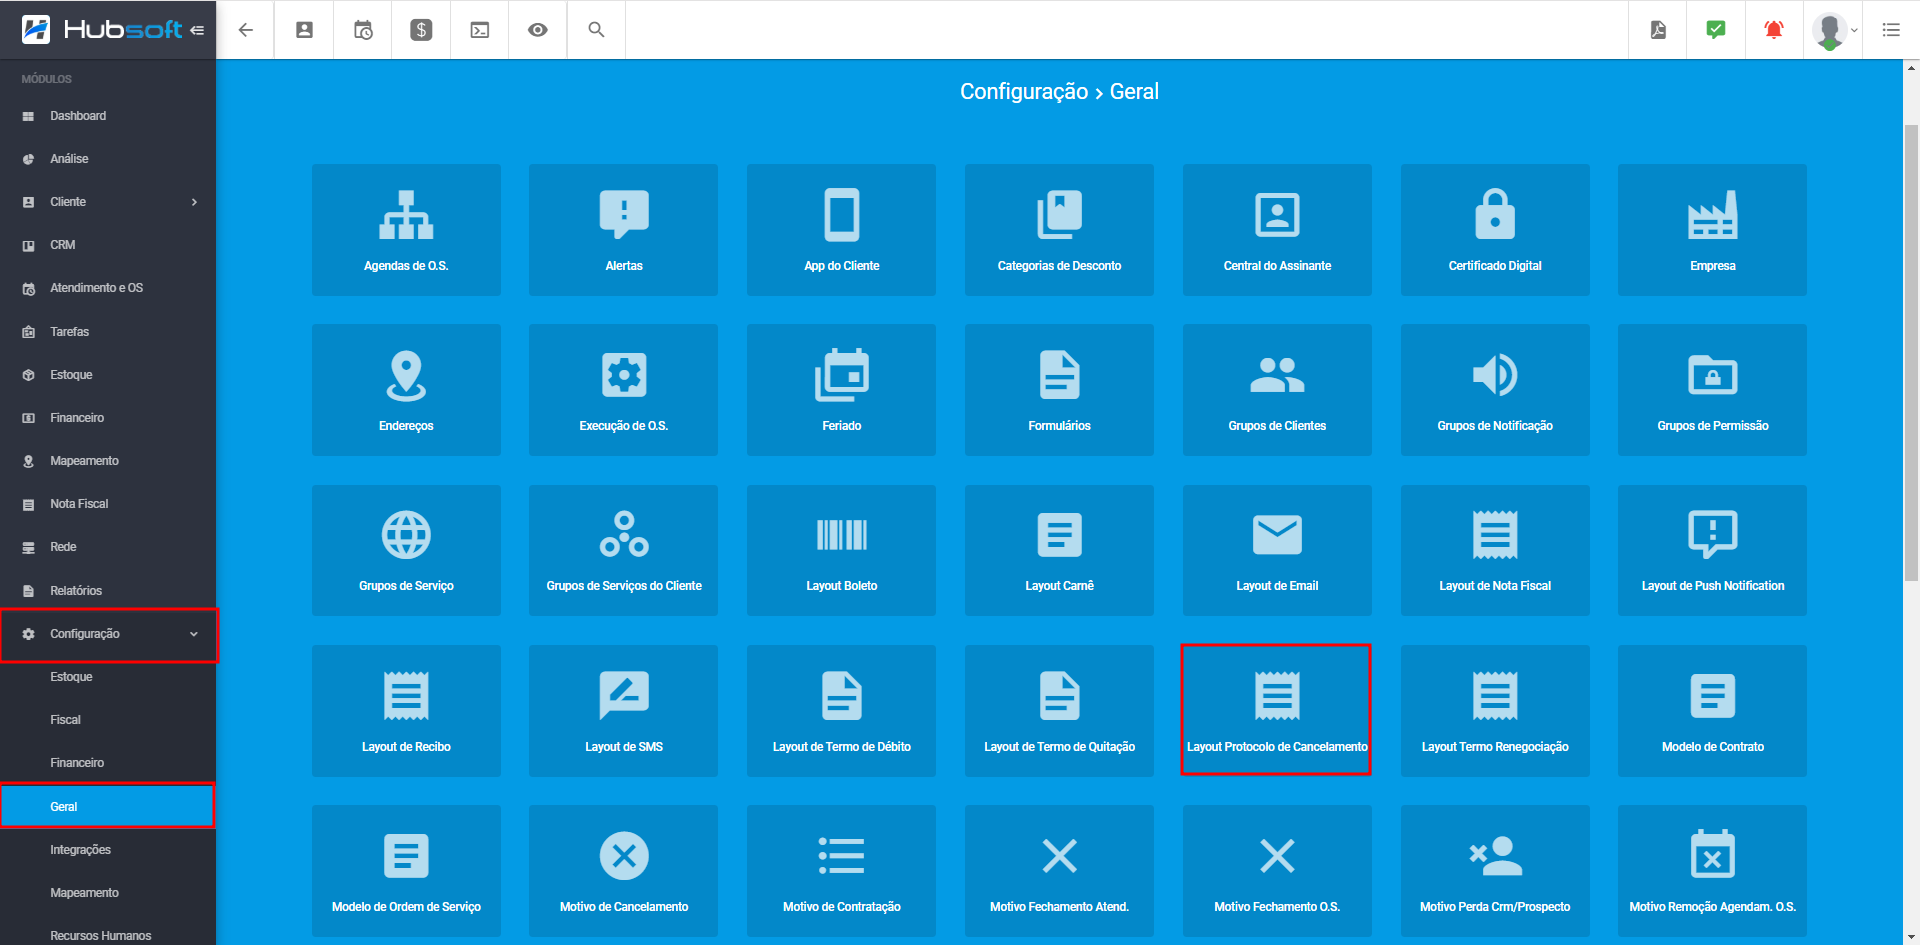Viewport: 1920px width, 945px height.
Task: Open Certificado Digital lock tile
Action: pos(1495,230)
